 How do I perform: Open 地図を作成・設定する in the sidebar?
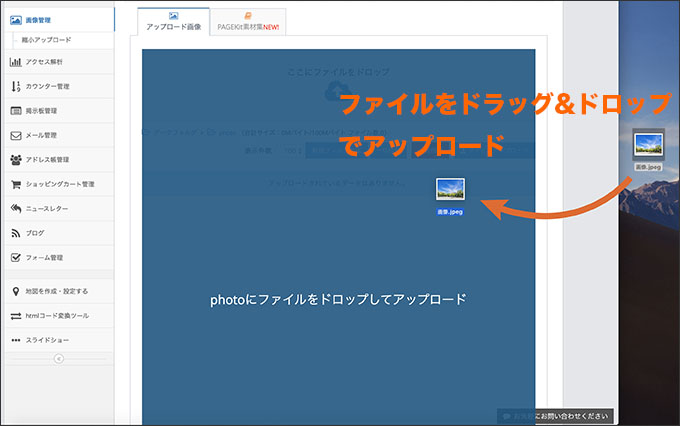(x=57, y=291)
